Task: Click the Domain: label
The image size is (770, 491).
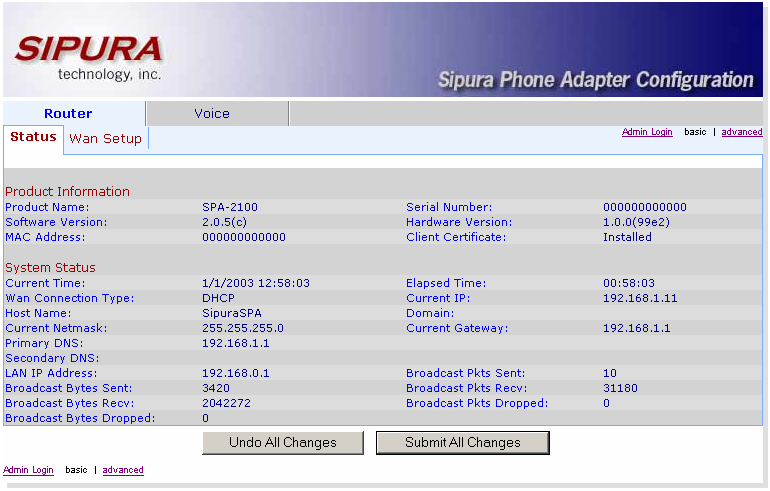Action: [x=430, y=313]
